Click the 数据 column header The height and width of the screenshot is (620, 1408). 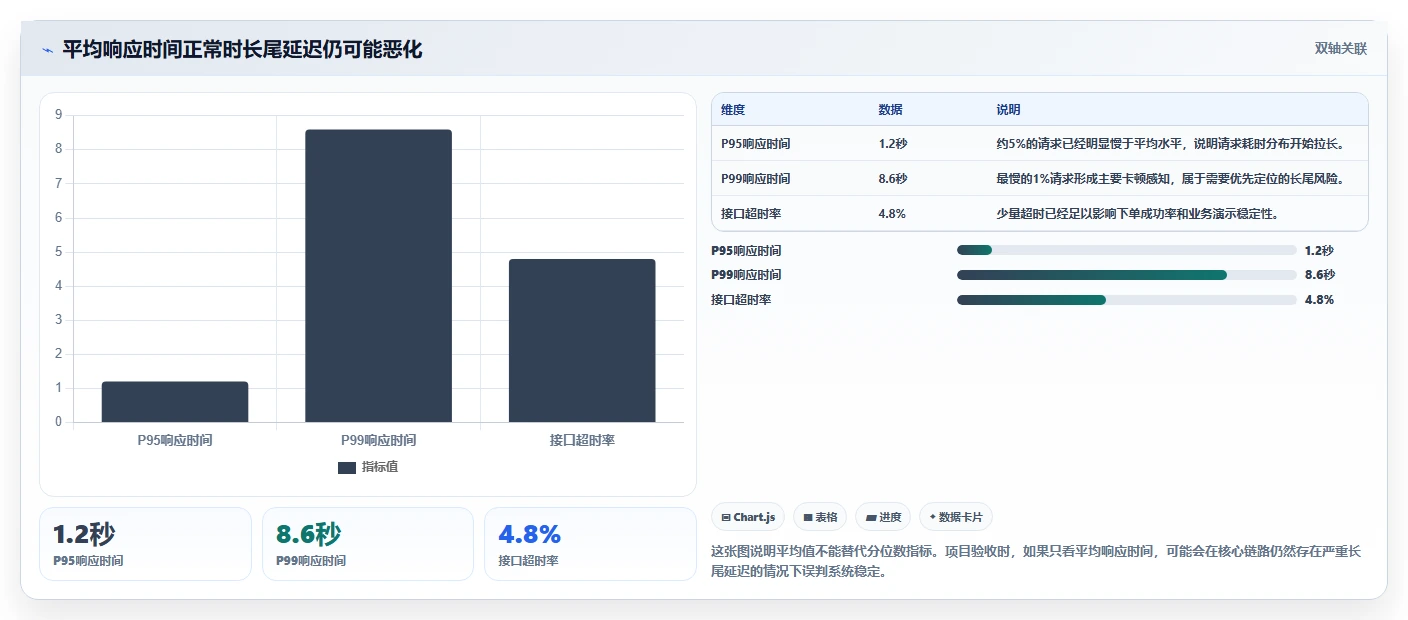coord(890,110)
